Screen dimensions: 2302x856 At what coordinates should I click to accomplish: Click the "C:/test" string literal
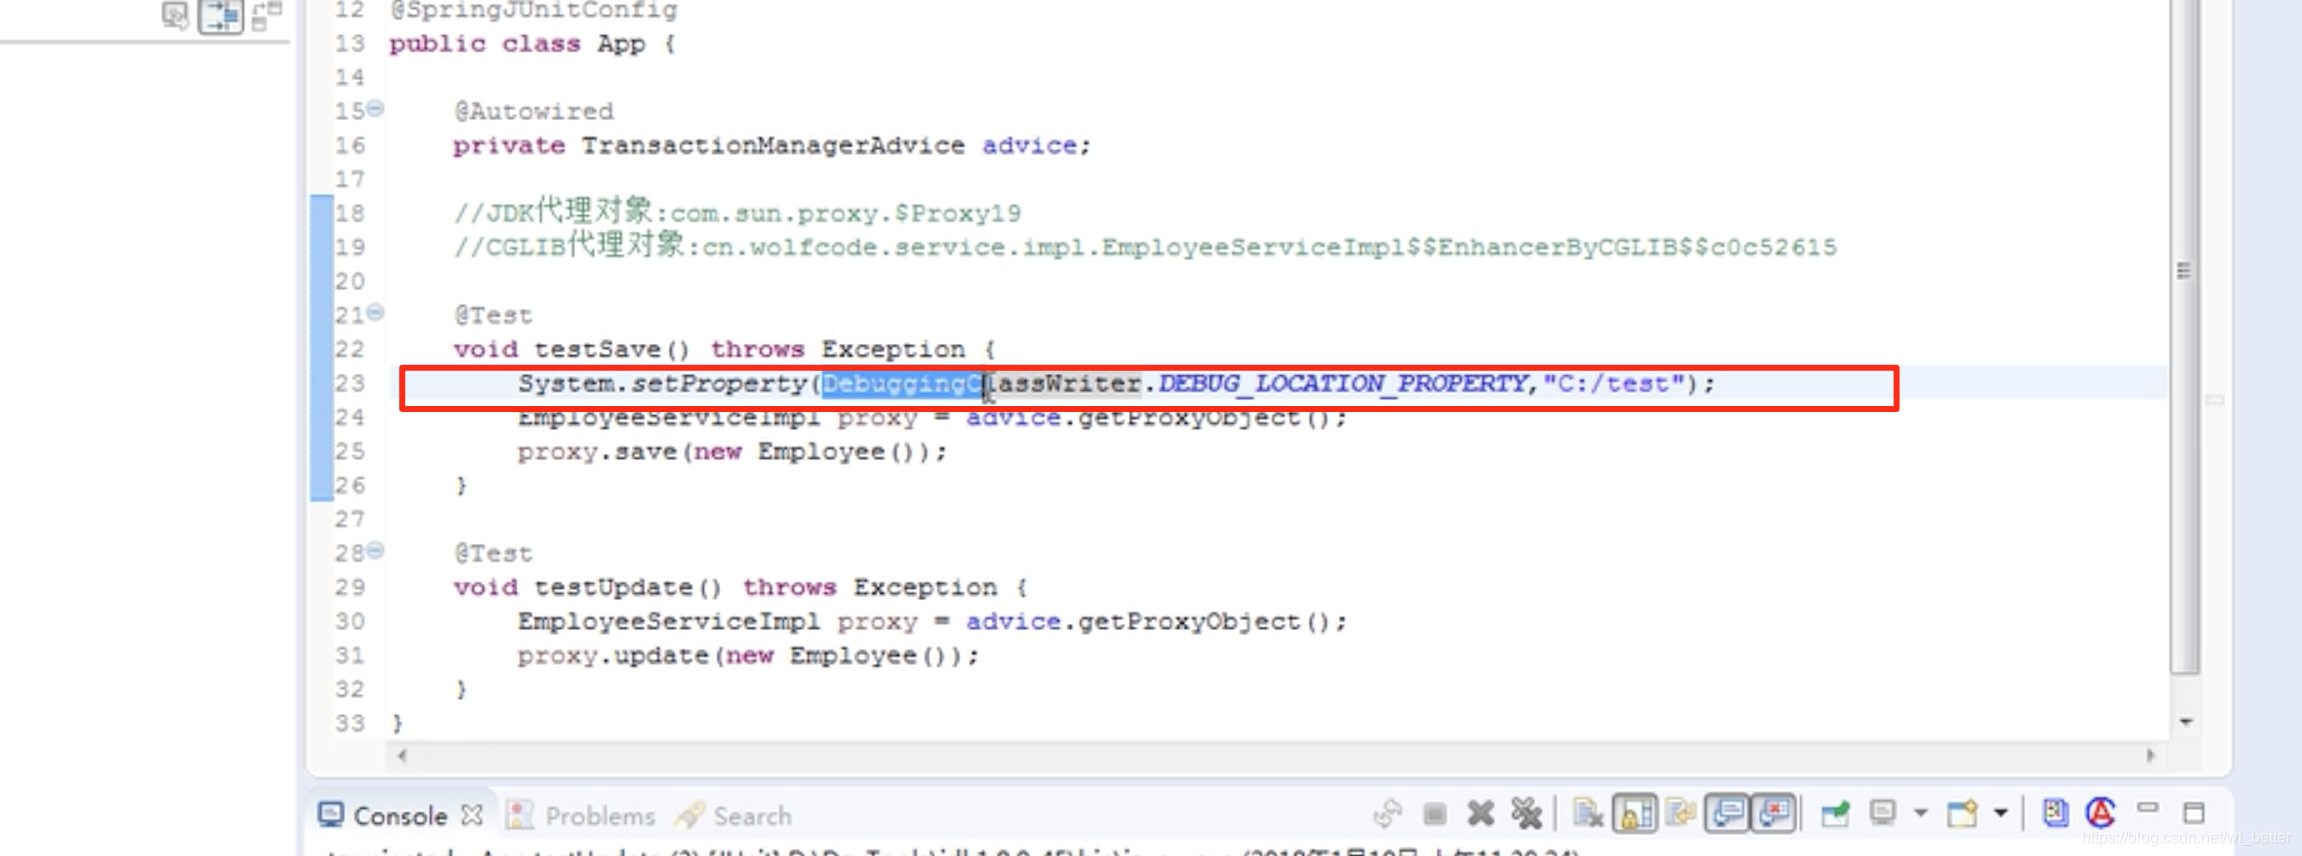click(1614, 384)
